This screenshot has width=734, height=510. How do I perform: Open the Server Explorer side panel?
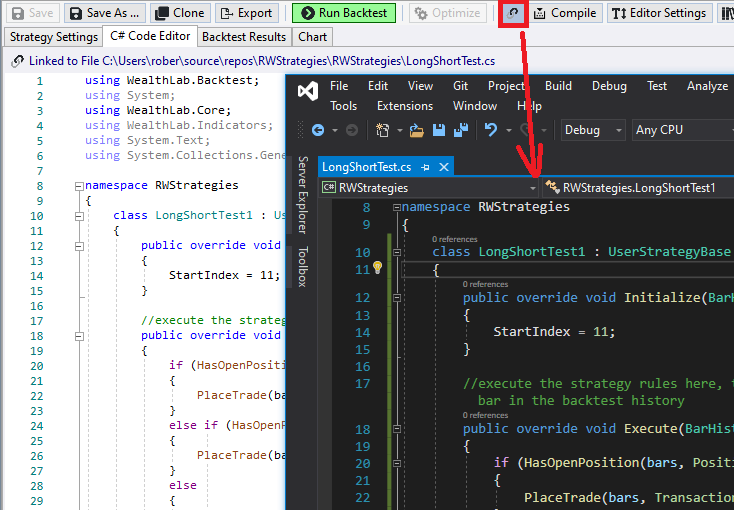[303, 195]
